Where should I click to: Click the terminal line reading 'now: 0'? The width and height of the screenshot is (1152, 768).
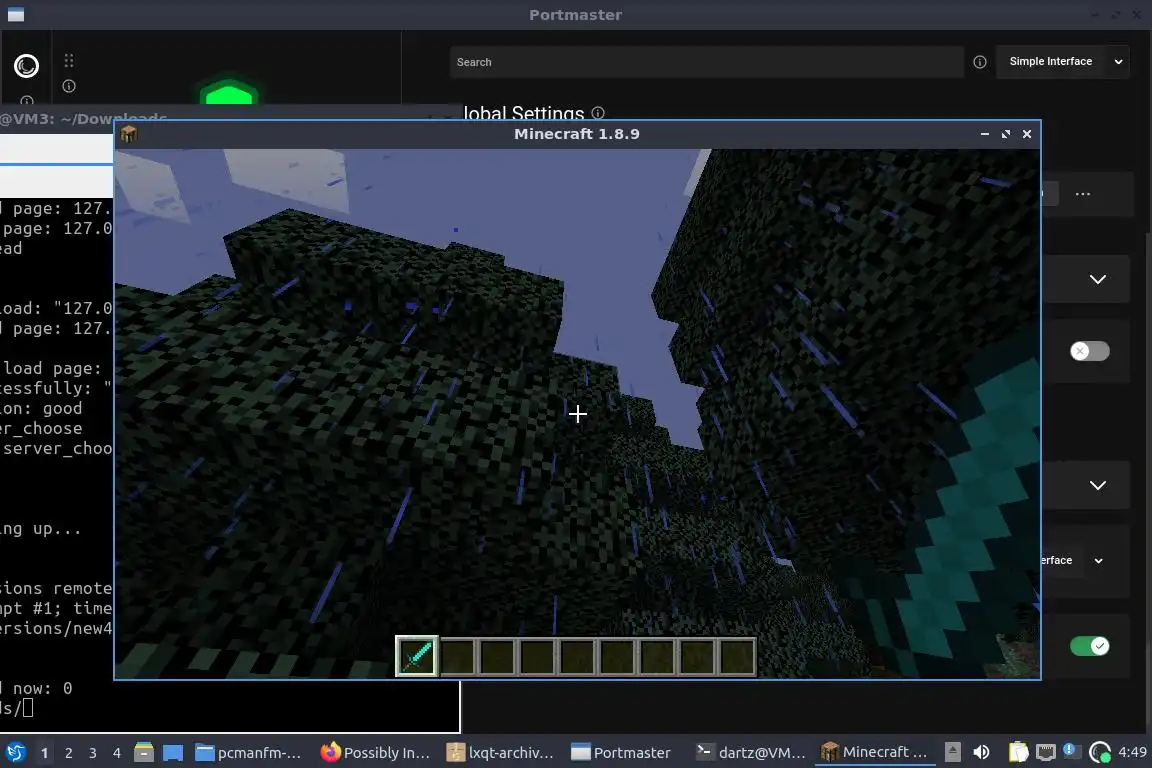click(36, 689)
